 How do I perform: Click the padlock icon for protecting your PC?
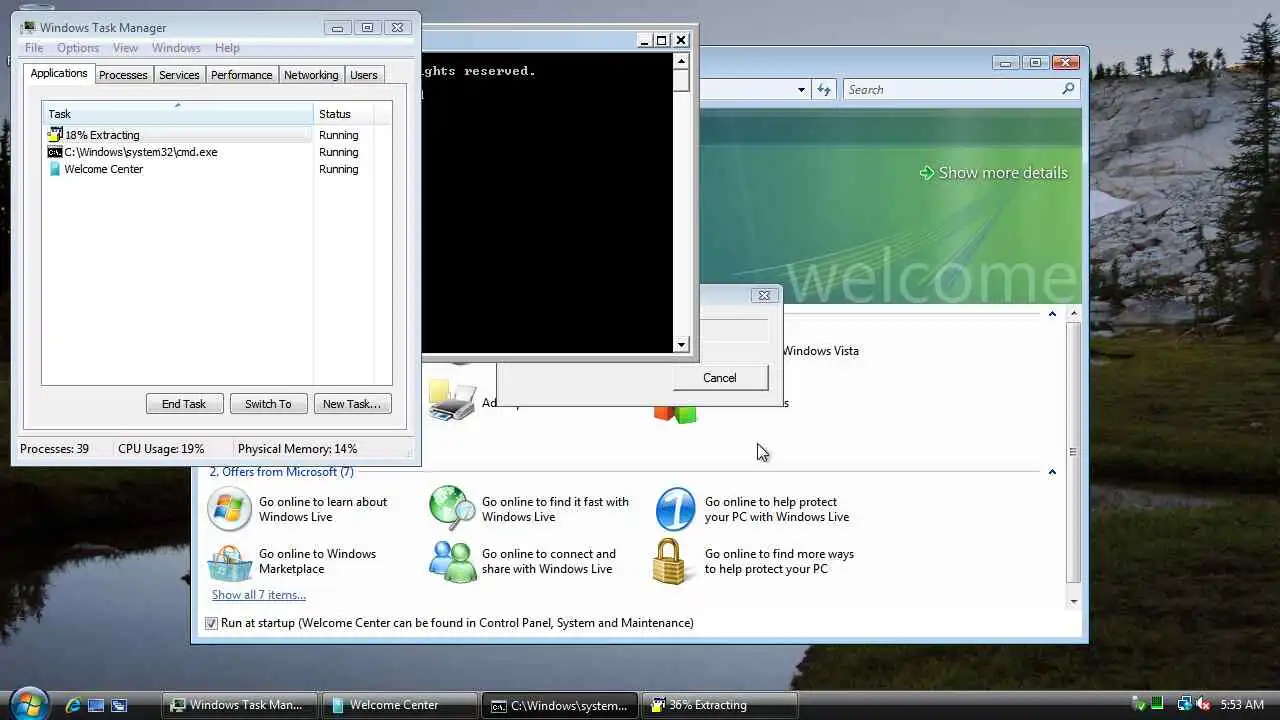(x=670, y=562)
